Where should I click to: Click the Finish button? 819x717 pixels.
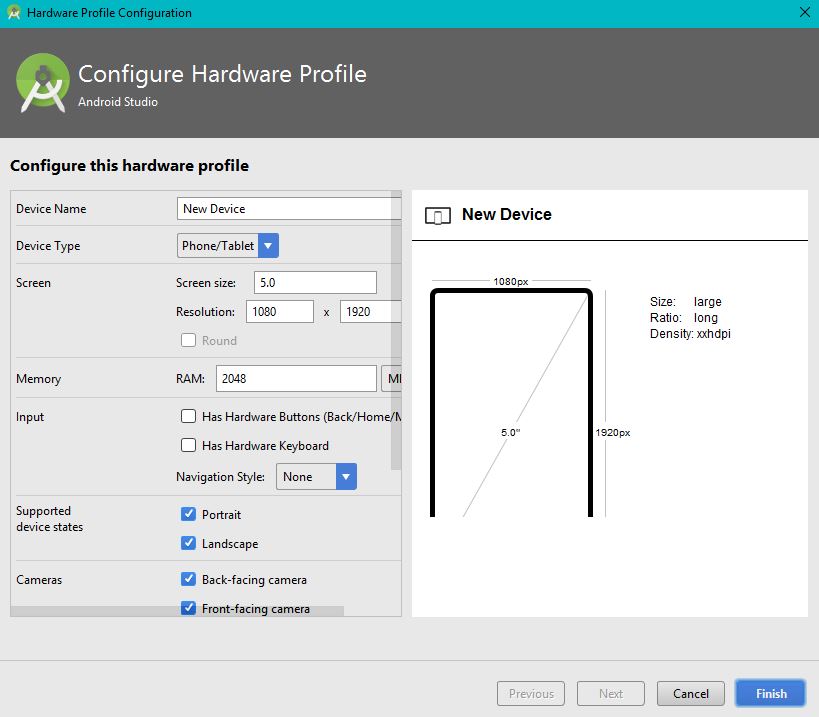tap(770, 694)
